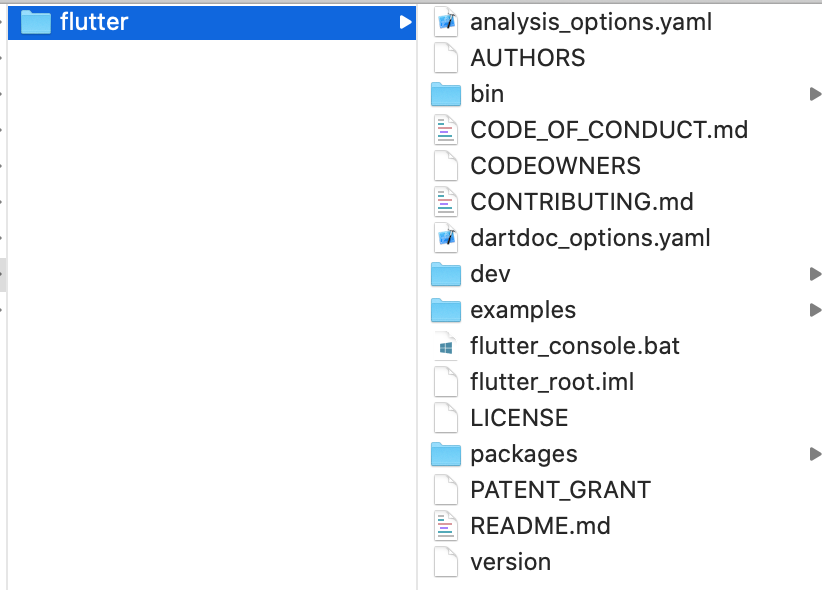Click the CODEOWNERS file icon

tap(446, 166)
